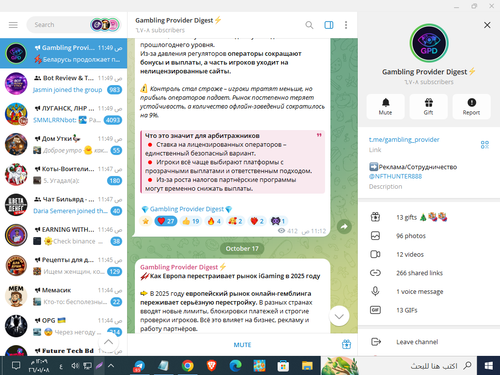500x375 pixels.
Task: Toggle the star reaction on the post
Action: point(146,221)
